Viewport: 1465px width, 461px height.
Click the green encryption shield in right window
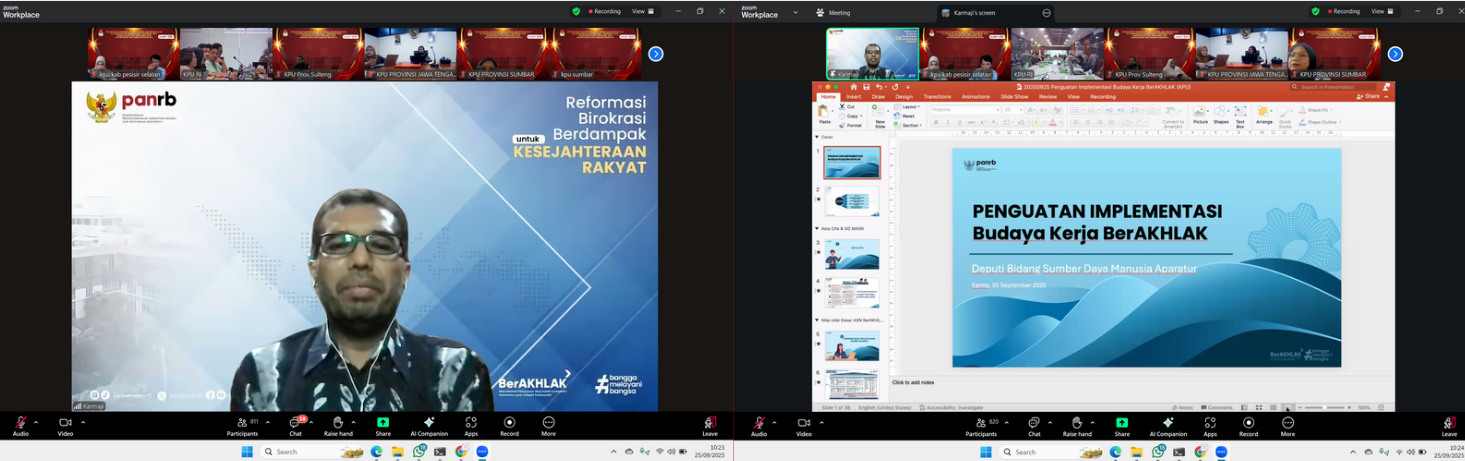click(x=1316, y=11)
